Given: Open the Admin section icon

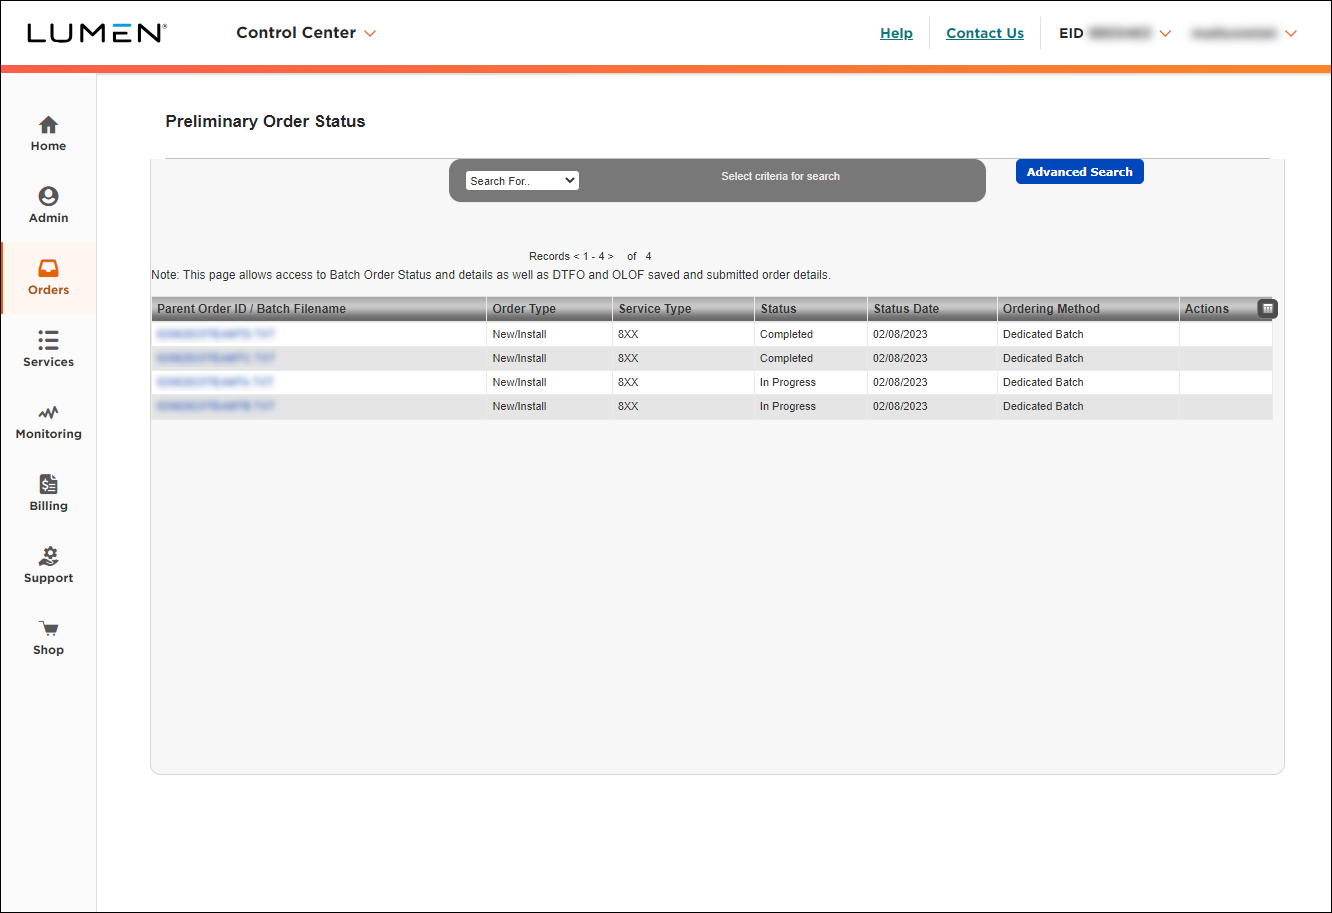Looking at the screenshot, I should click(48, 197).
